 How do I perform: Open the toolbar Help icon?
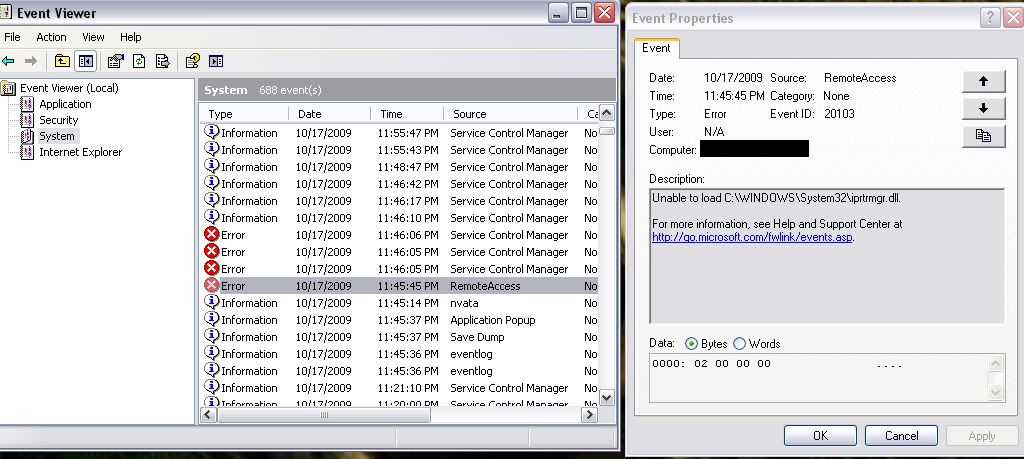tap(193, 61)
